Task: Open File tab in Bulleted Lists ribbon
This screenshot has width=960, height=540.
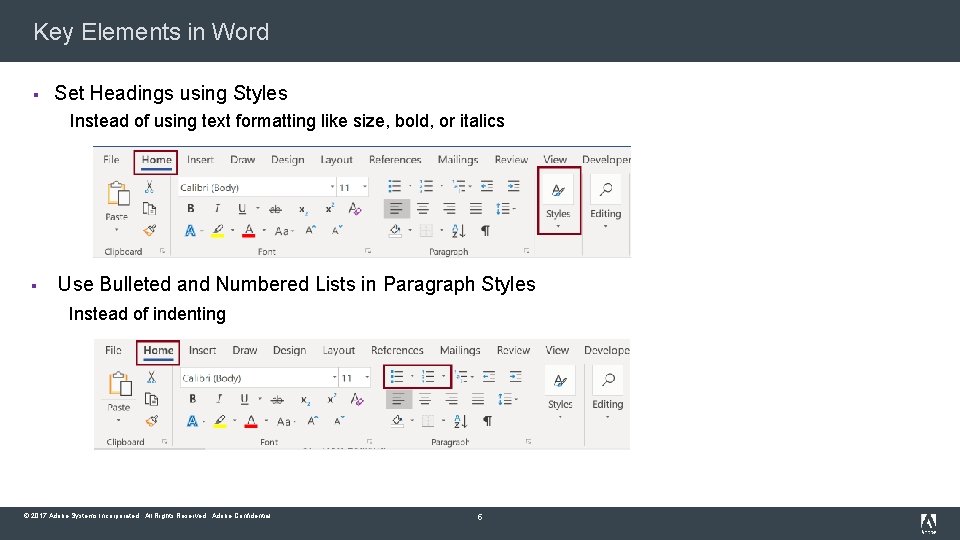Action: pos(113,350)
